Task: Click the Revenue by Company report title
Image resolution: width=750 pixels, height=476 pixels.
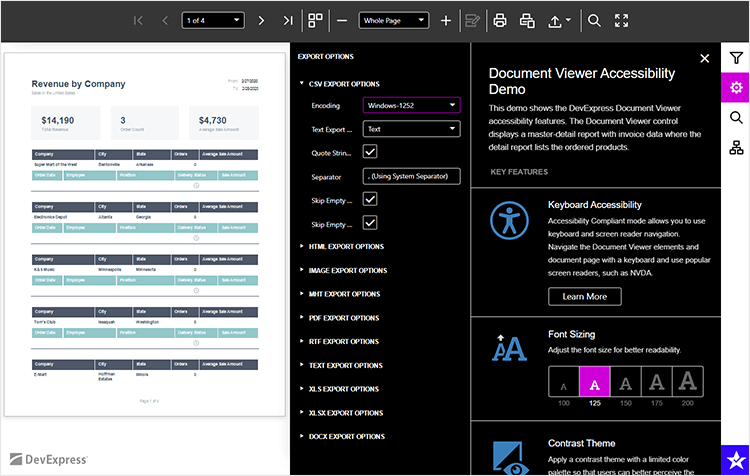Action: tap(78, 84)
